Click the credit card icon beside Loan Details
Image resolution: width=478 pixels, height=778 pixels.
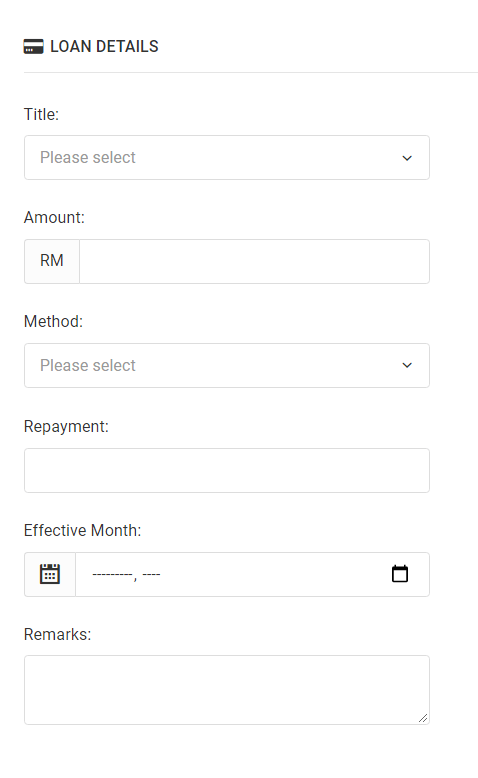[x=33, y=47]
